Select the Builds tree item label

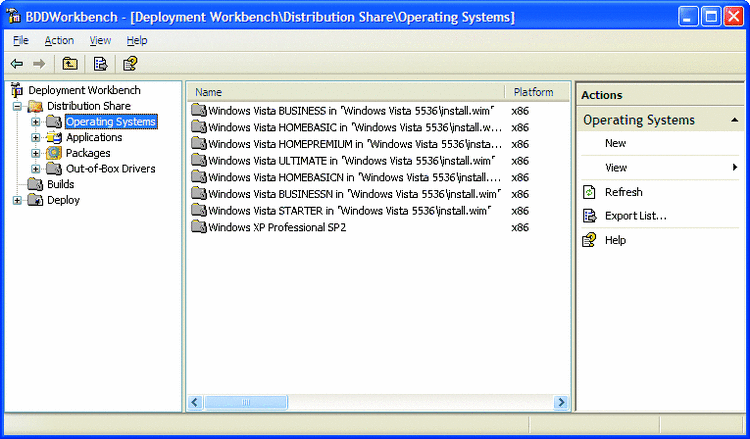tap(60, 184)
